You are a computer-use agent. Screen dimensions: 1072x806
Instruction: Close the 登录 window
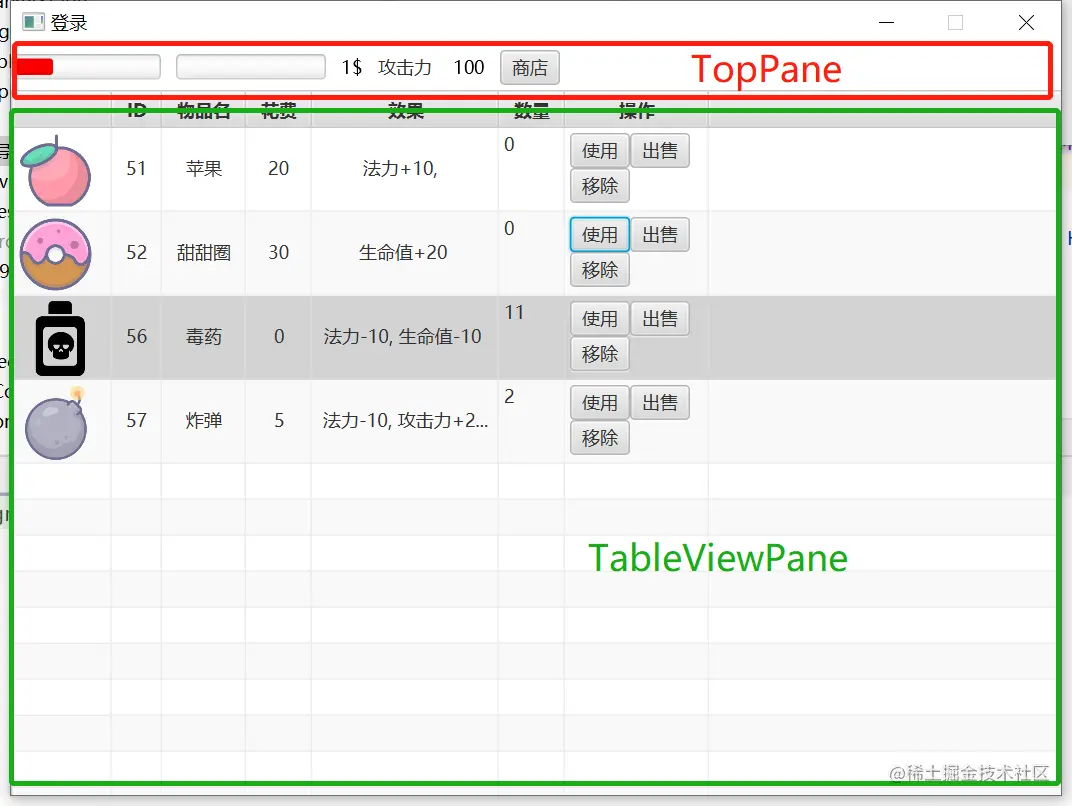(x=1026, y=23)
